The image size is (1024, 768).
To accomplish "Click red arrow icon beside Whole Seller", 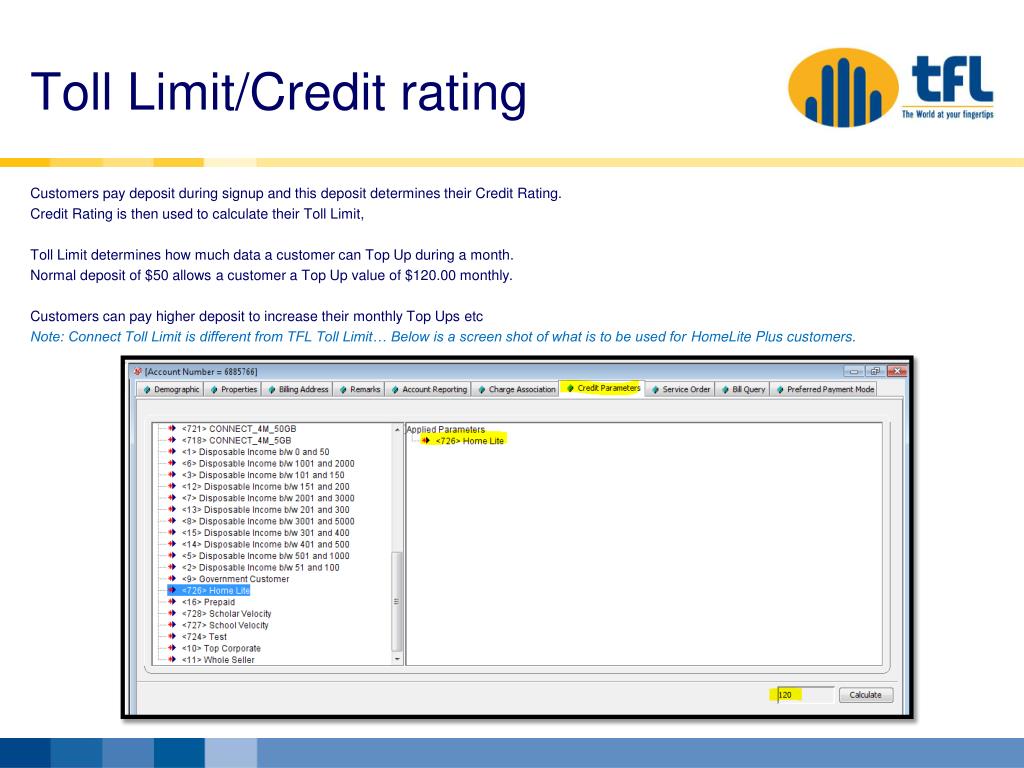I will [x=172, y=660].
